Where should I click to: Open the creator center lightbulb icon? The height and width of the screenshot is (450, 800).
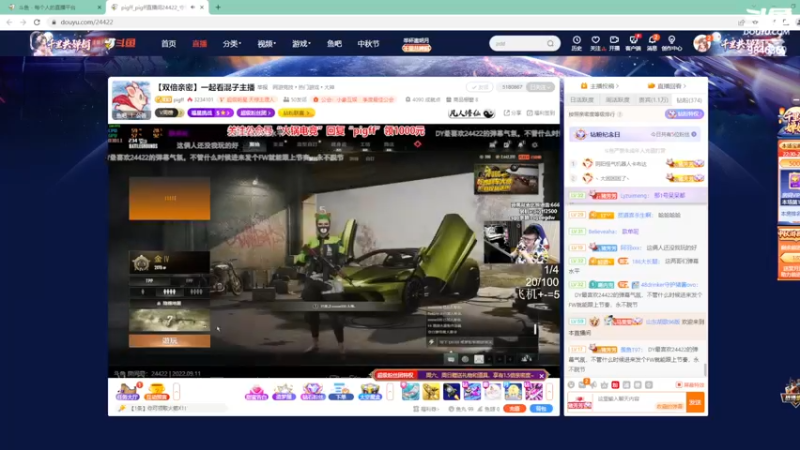point(671,43)
